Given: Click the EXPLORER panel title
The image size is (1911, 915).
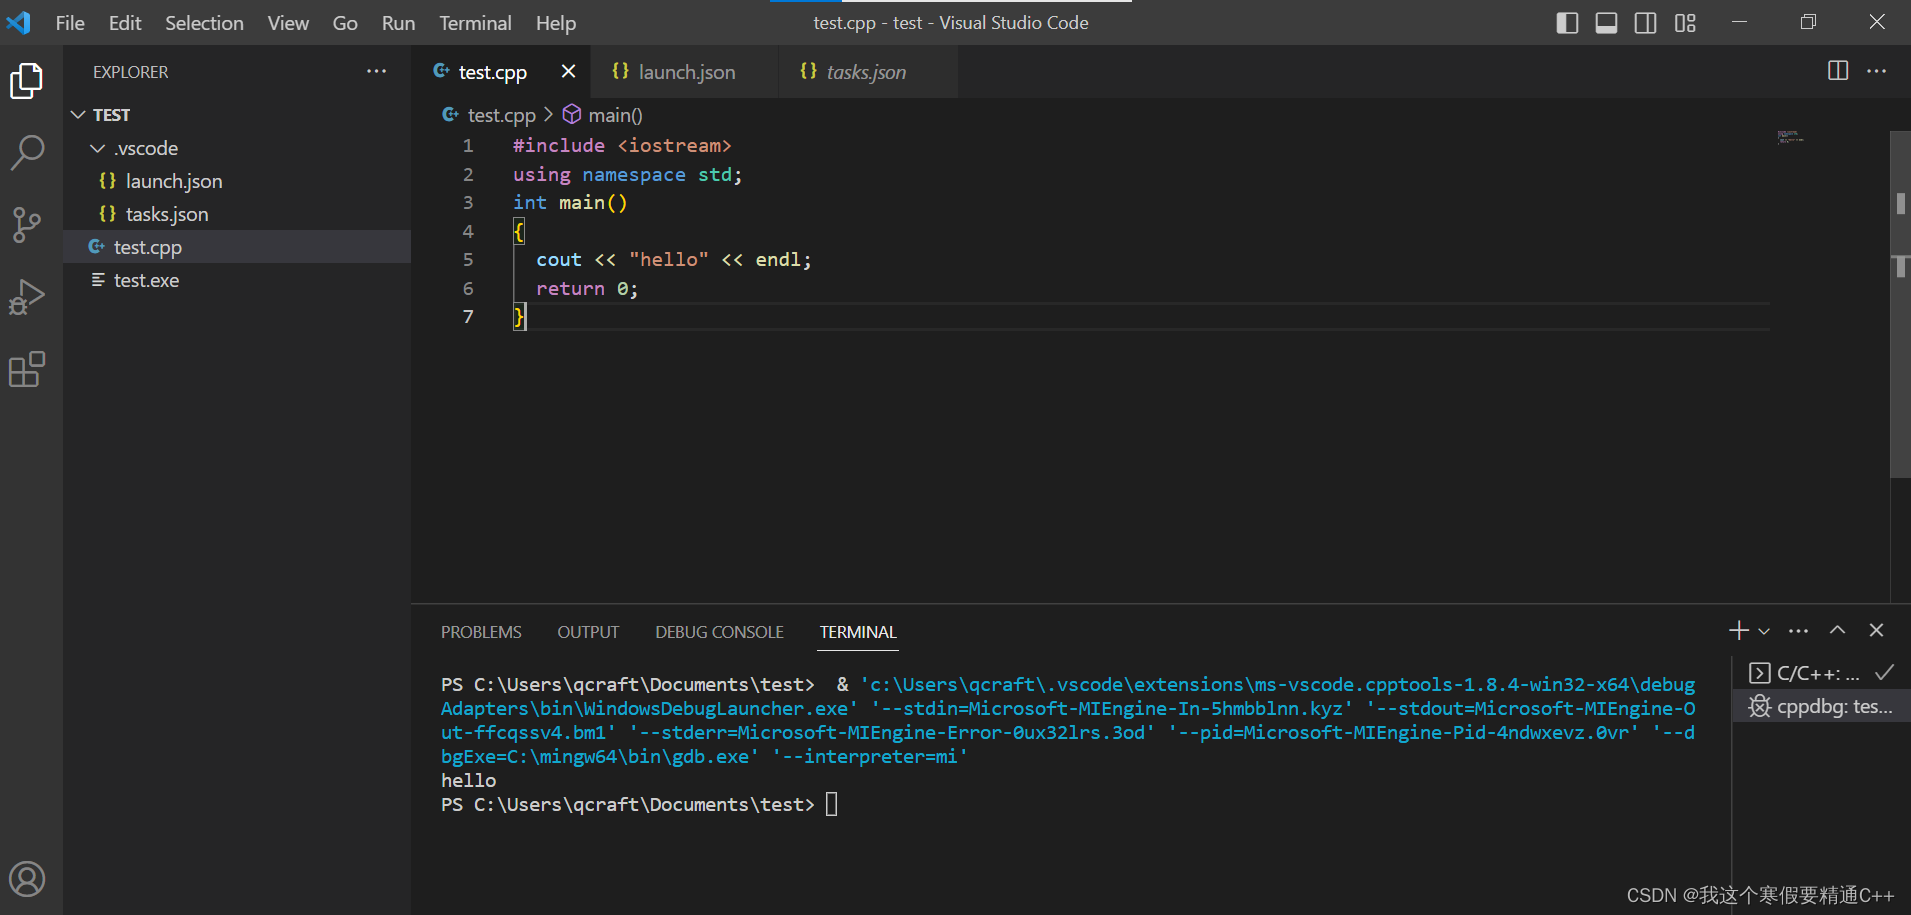Looking at the screenshot, I should [x=130, y=72].
